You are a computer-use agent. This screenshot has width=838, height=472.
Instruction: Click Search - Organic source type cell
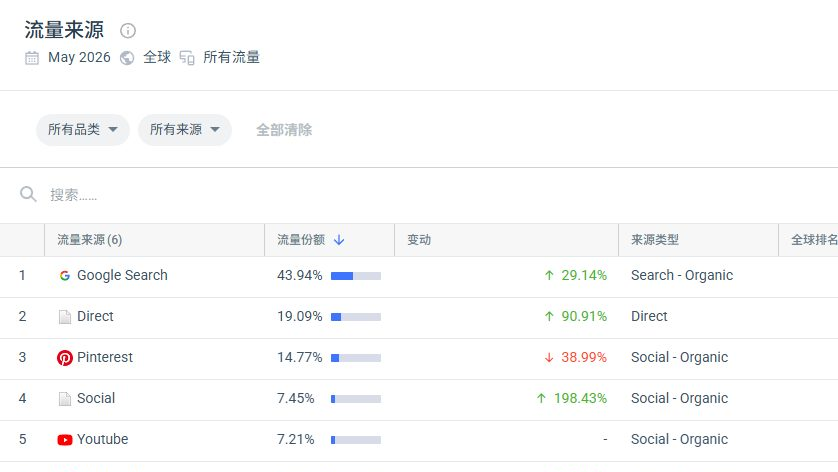click(682, 275)
